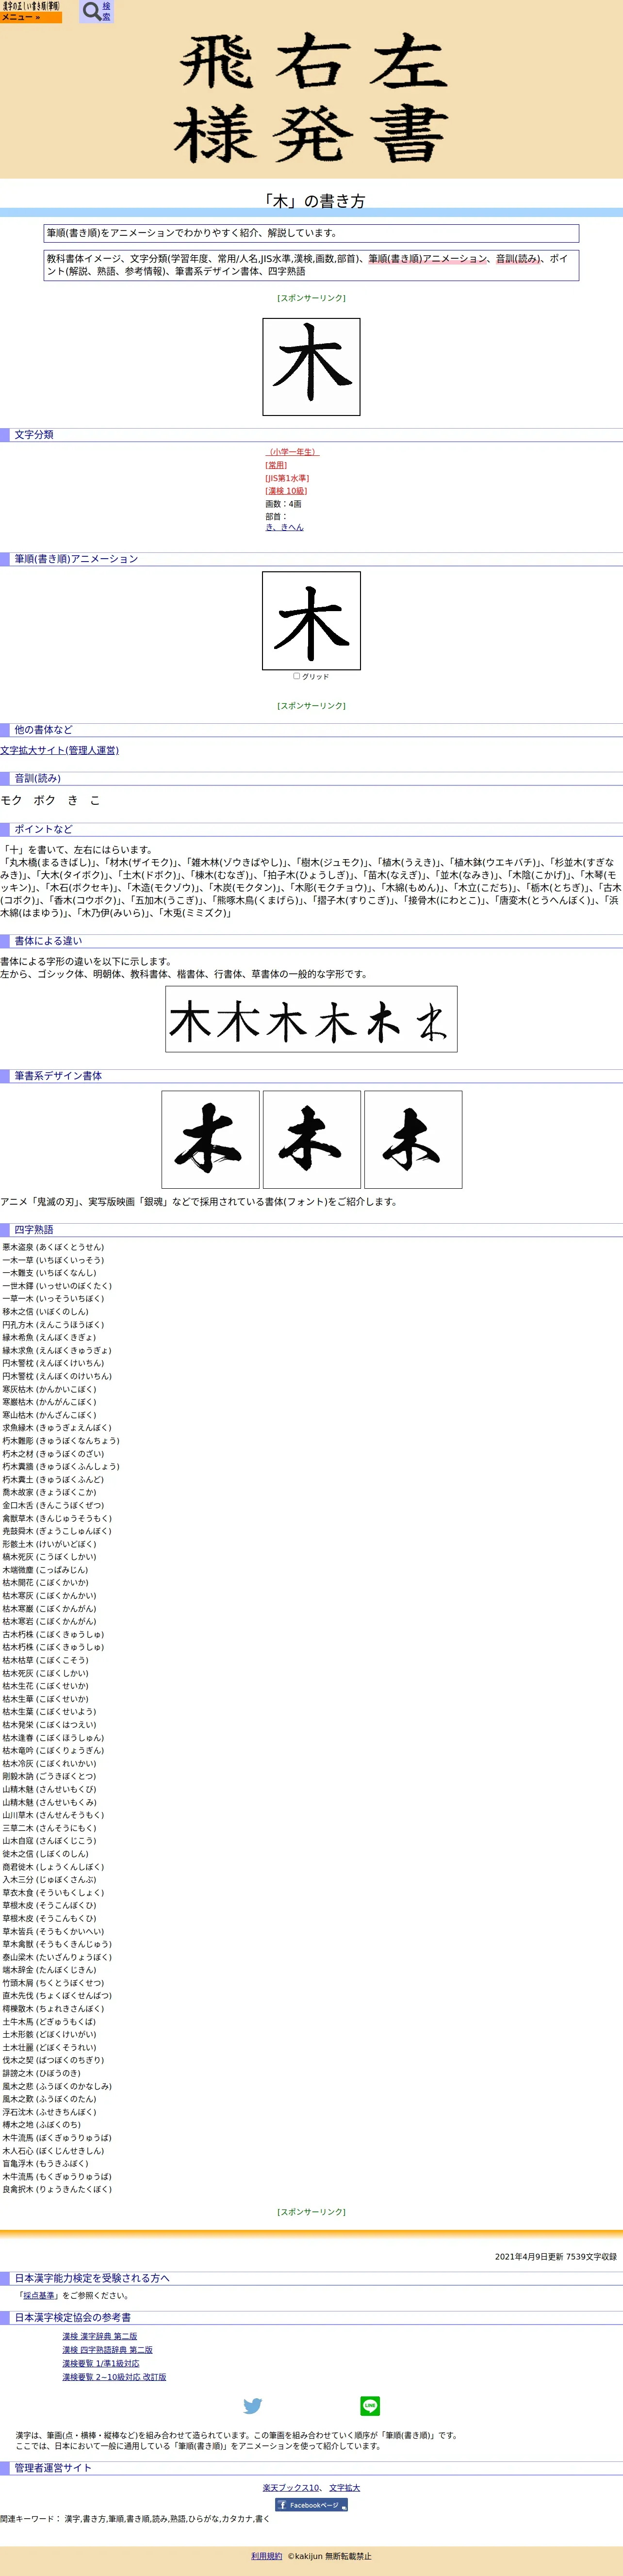Select the idiom 良禽択木 (りょうきんたくぼく)
Screen dimensions: 623x2576
[x=57, y=2189]
